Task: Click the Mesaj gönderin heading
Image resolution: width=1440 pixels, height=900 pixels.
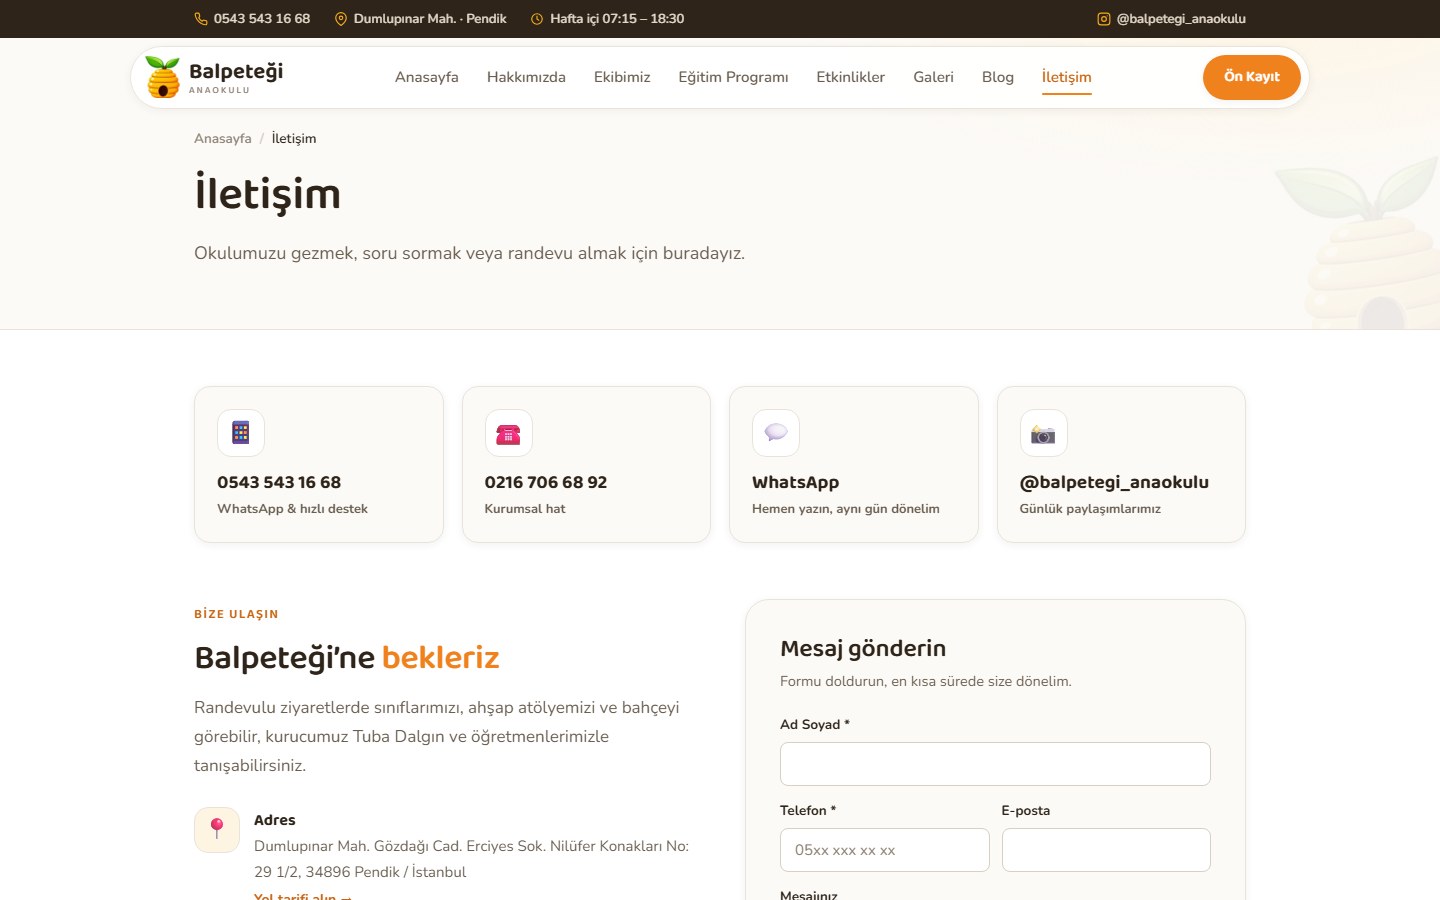Action: tap(863, 648)
